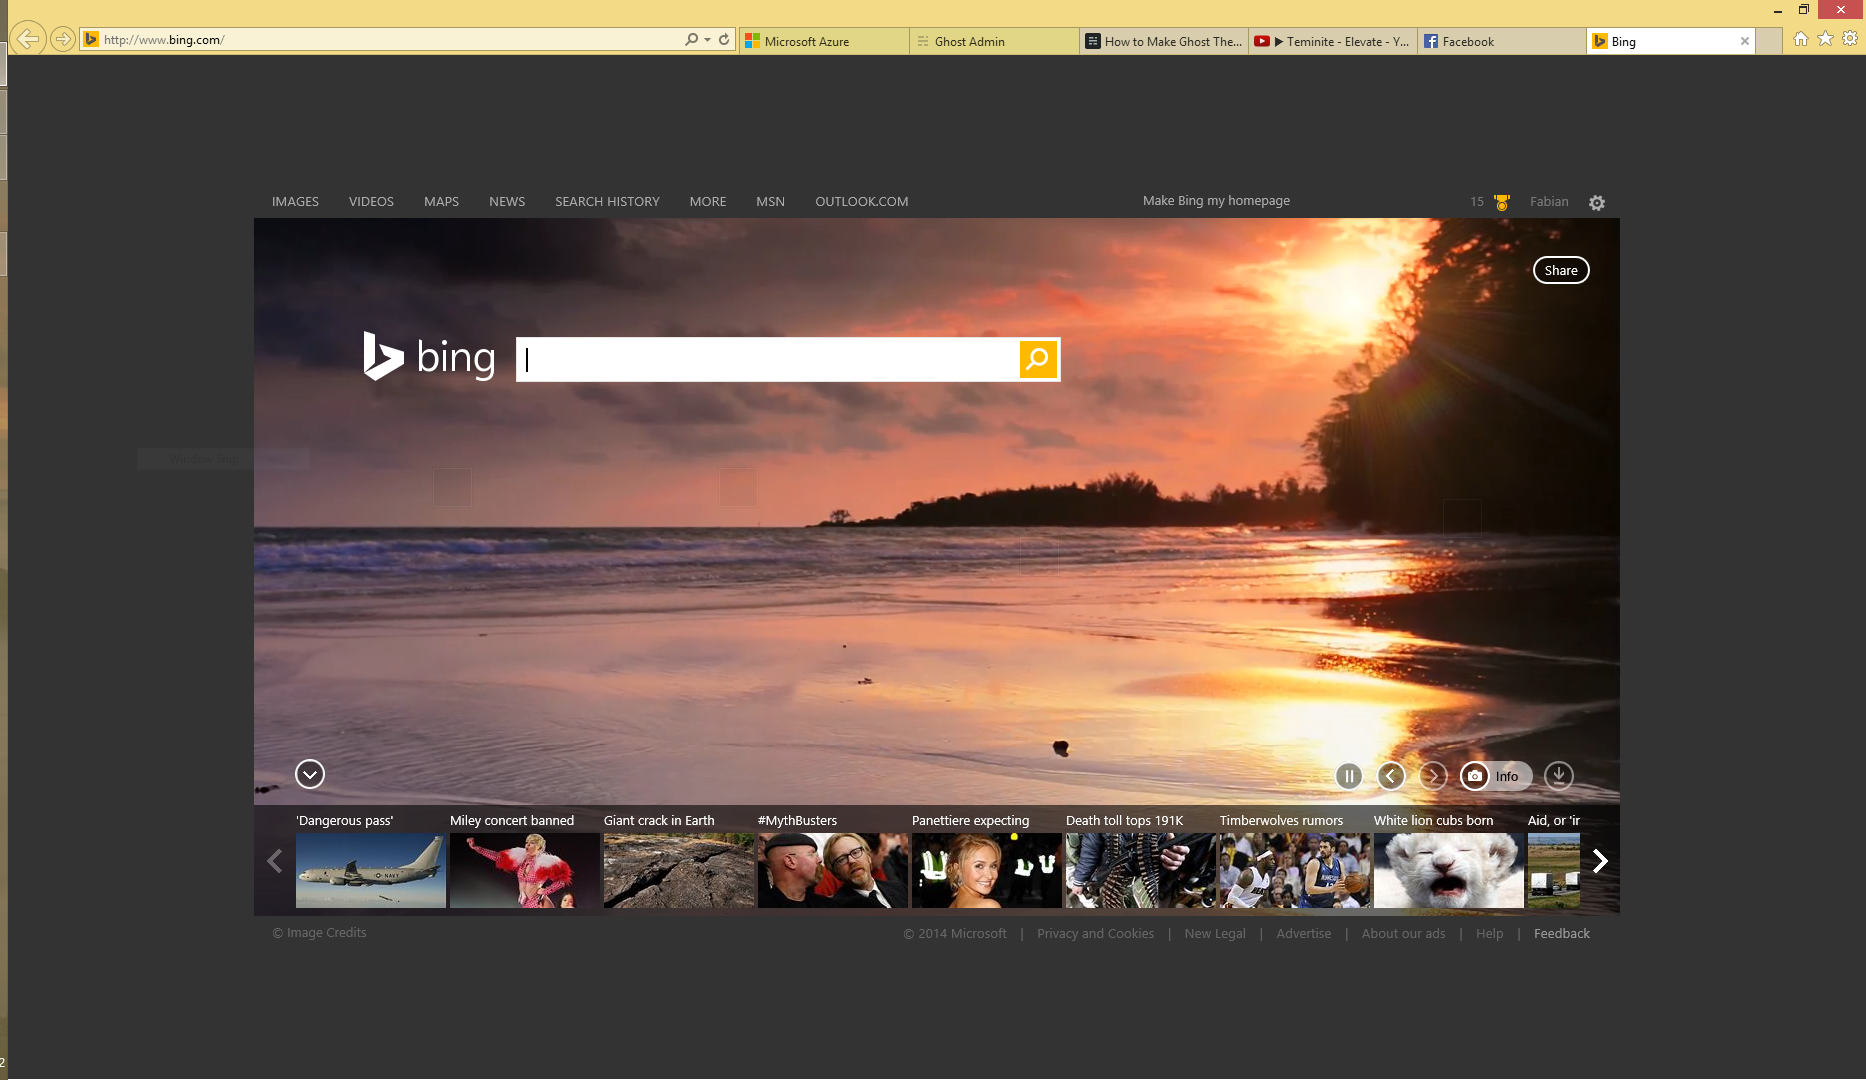Screen dimensions: 1866x1080
Task: Click the Share button on the image
Action: 1561,270
